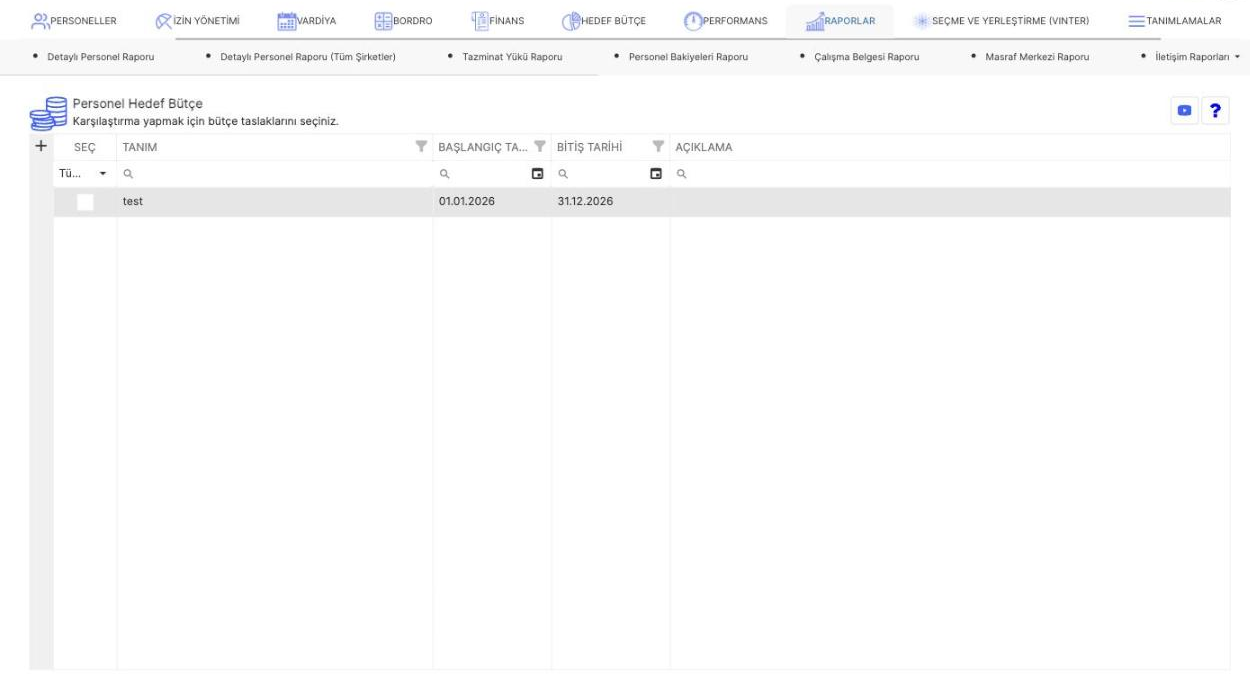Image resolution: width=1250 pixels, height=679 pixels.
Task: Select the 'test' cell in the table
Action: click(275, 202)
